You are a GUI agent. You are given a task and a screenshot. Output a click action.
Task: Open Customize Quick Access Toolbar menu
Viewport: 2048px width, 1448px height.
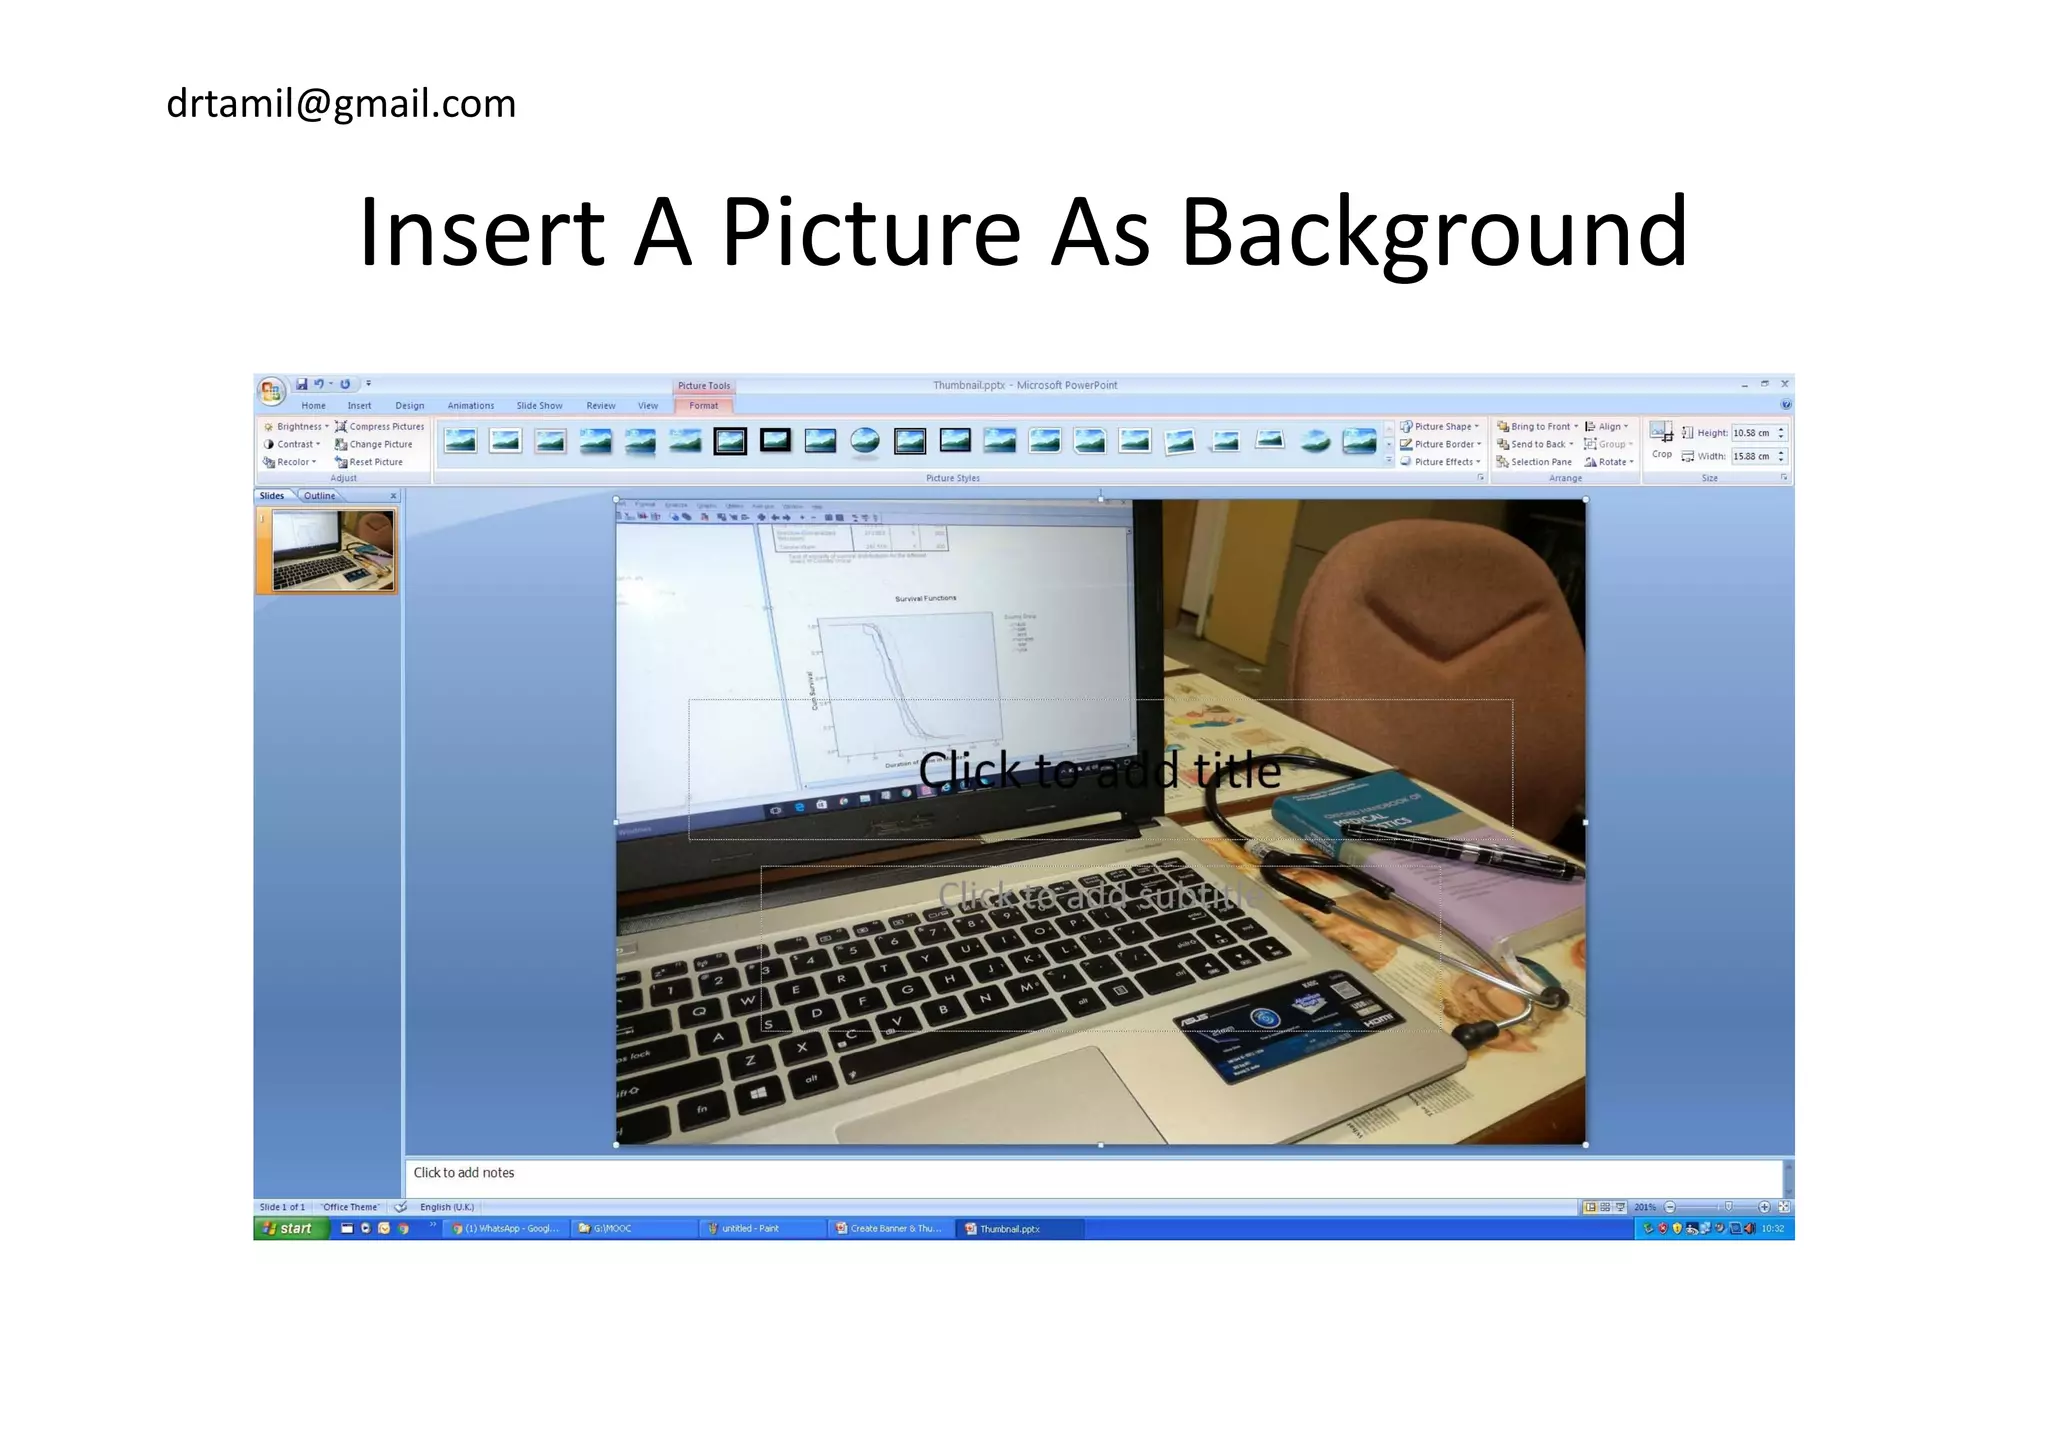(x=368, y=384)
